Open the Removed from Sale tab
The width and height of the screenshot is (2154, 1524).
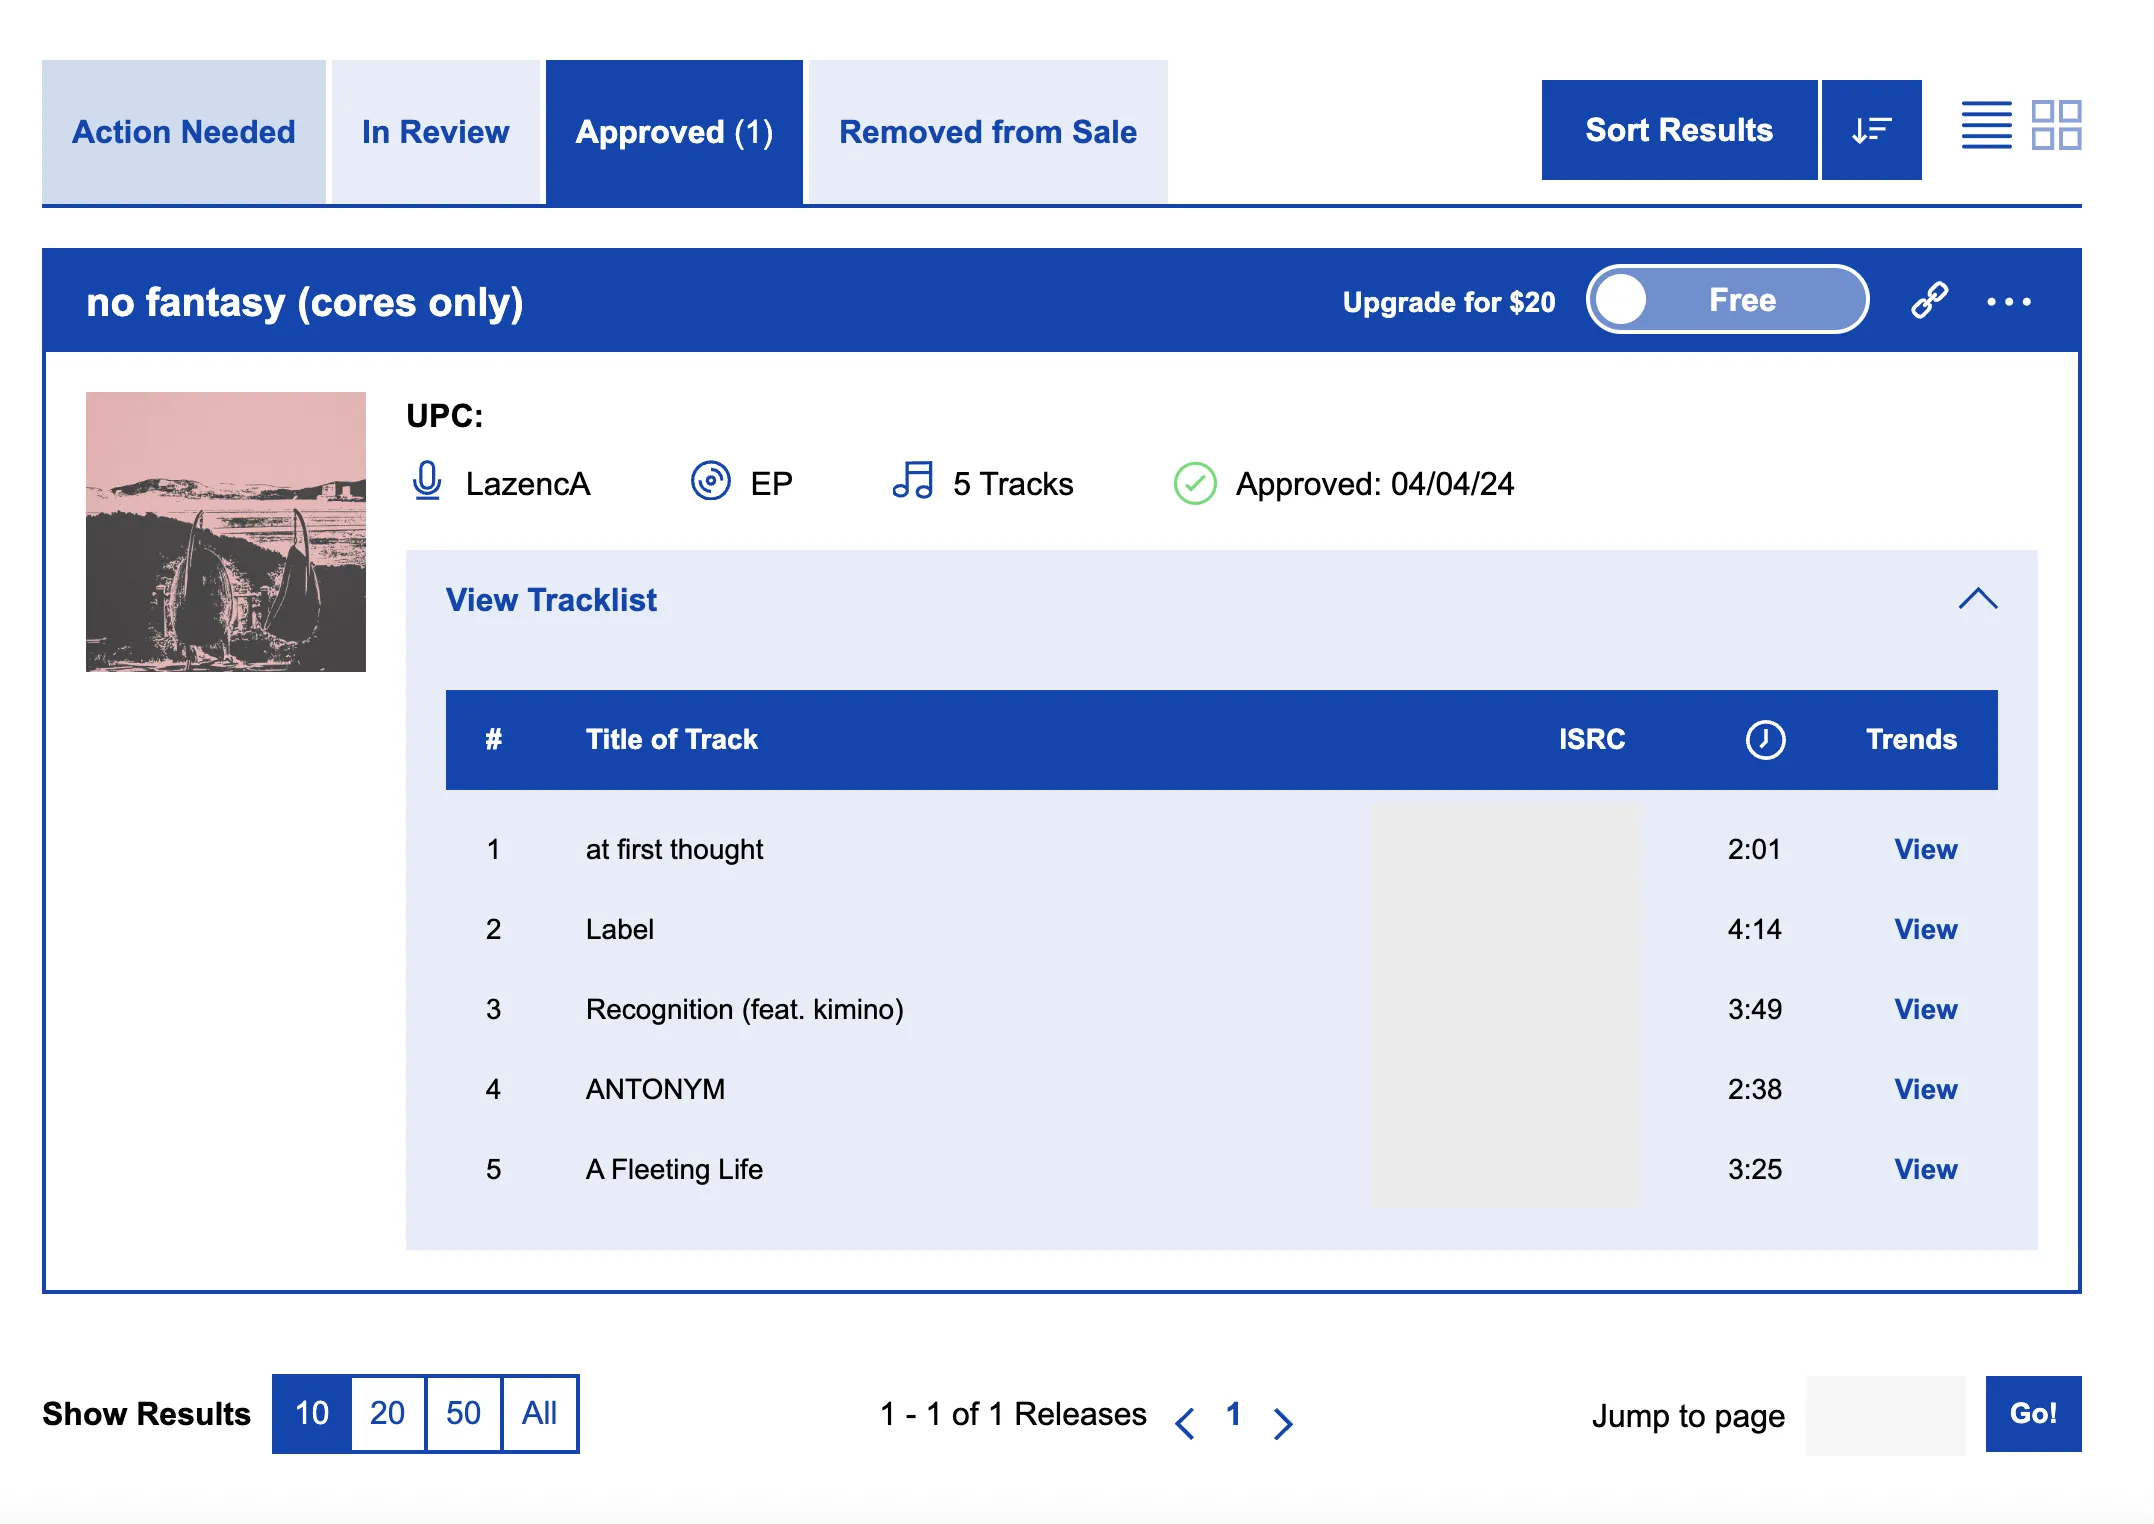[988, 132]
